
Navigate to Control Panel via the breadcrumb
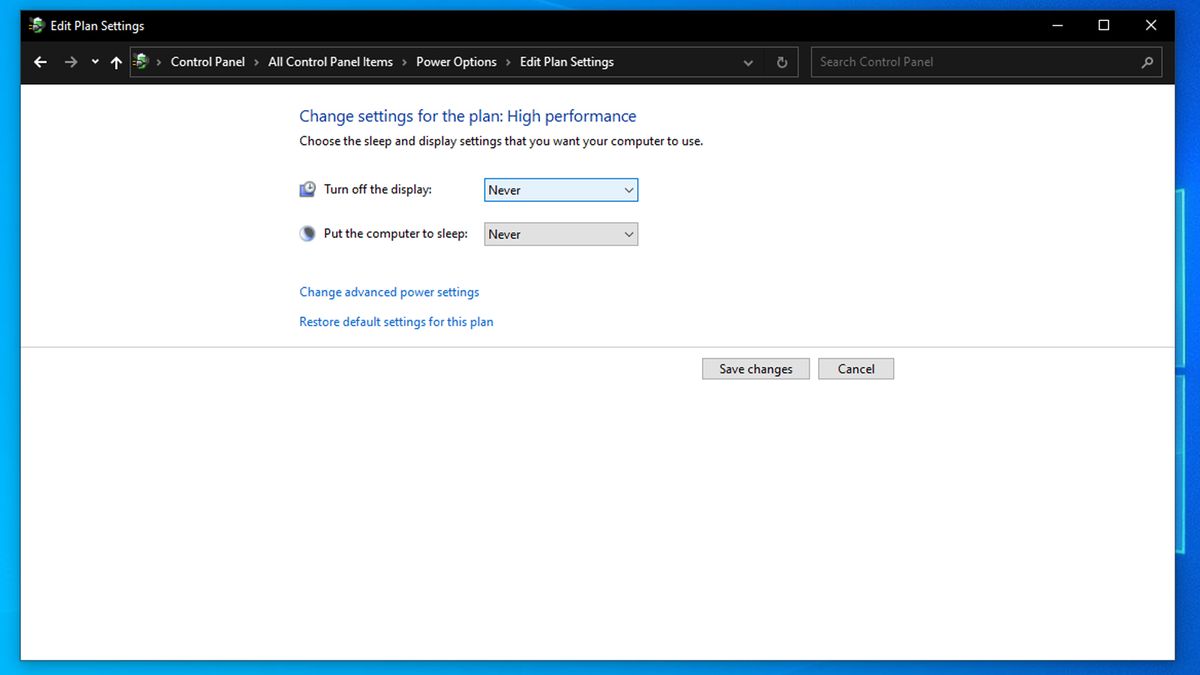tap(207, 62)
